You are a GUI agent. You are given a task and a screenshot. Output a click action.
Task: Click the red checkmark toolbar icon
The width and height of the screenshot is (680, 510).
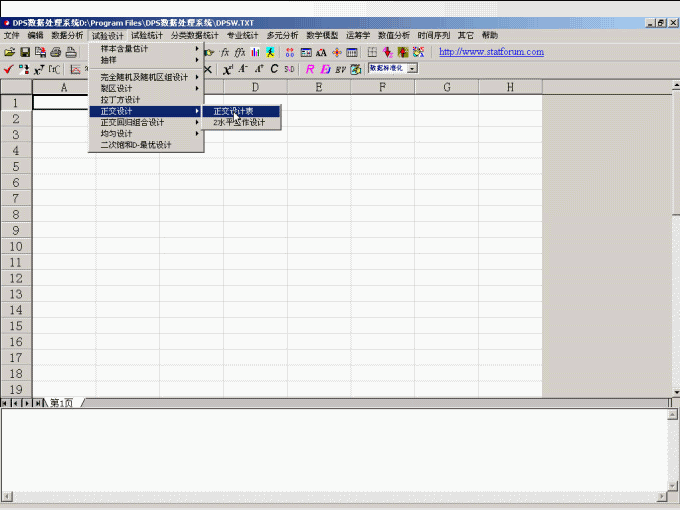pyautogui.click(x=8, y=69)
